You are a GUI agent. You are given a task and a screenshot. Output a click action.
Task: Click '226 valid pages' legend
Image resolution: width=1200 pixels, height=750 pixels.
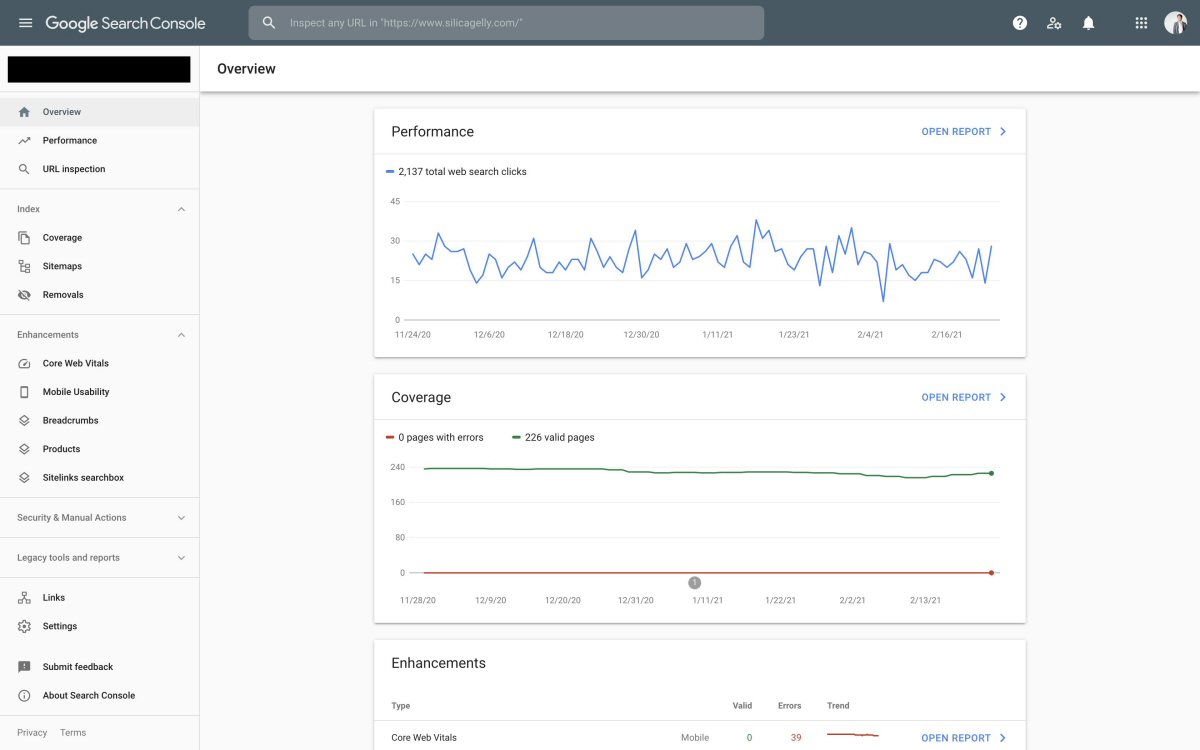[553, 438]
